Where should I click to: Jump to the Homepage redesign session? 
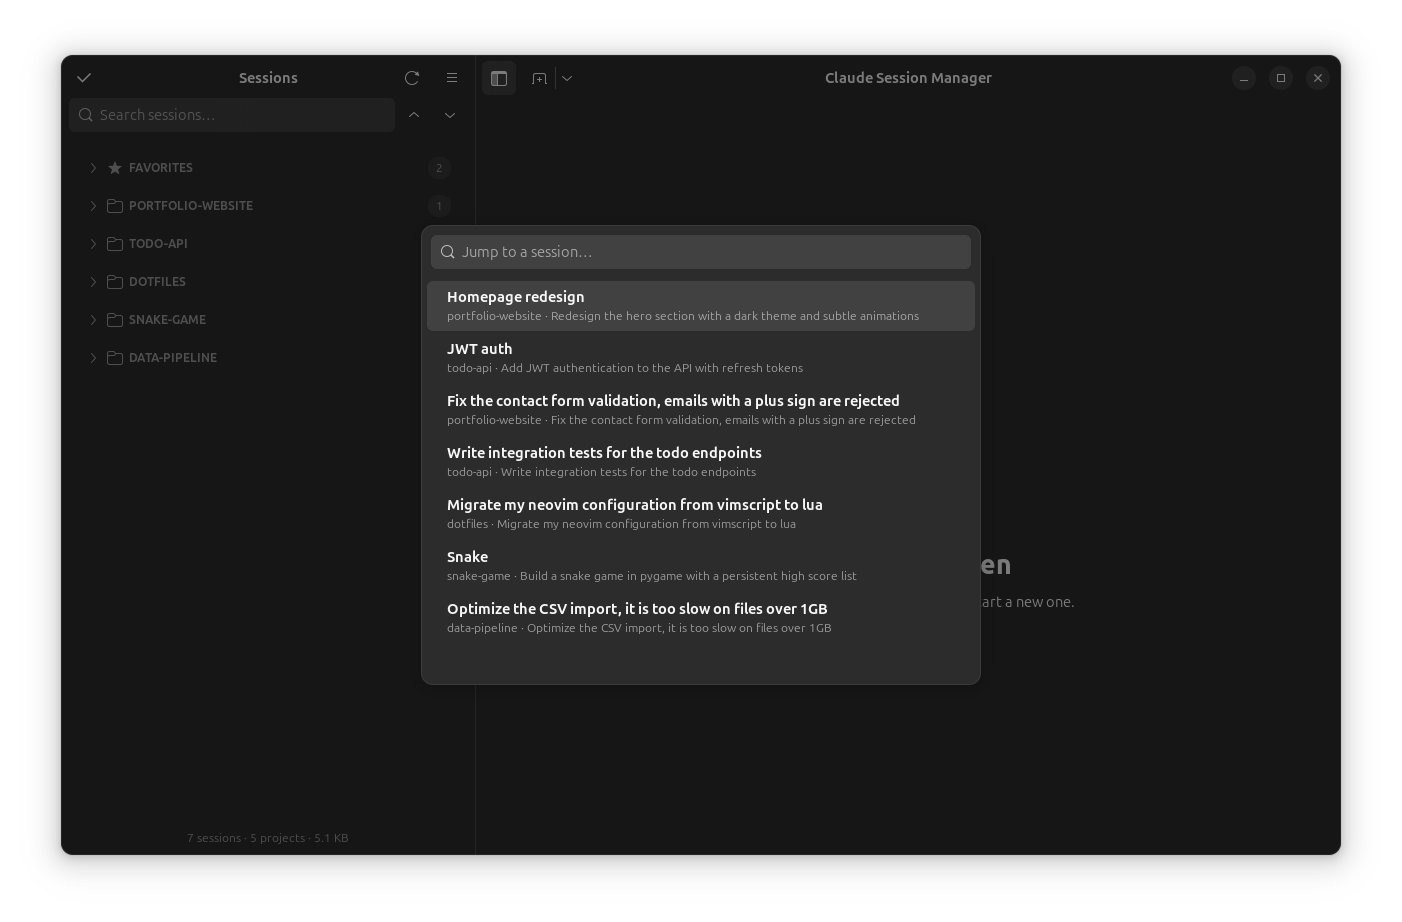[x=701, y=306]
